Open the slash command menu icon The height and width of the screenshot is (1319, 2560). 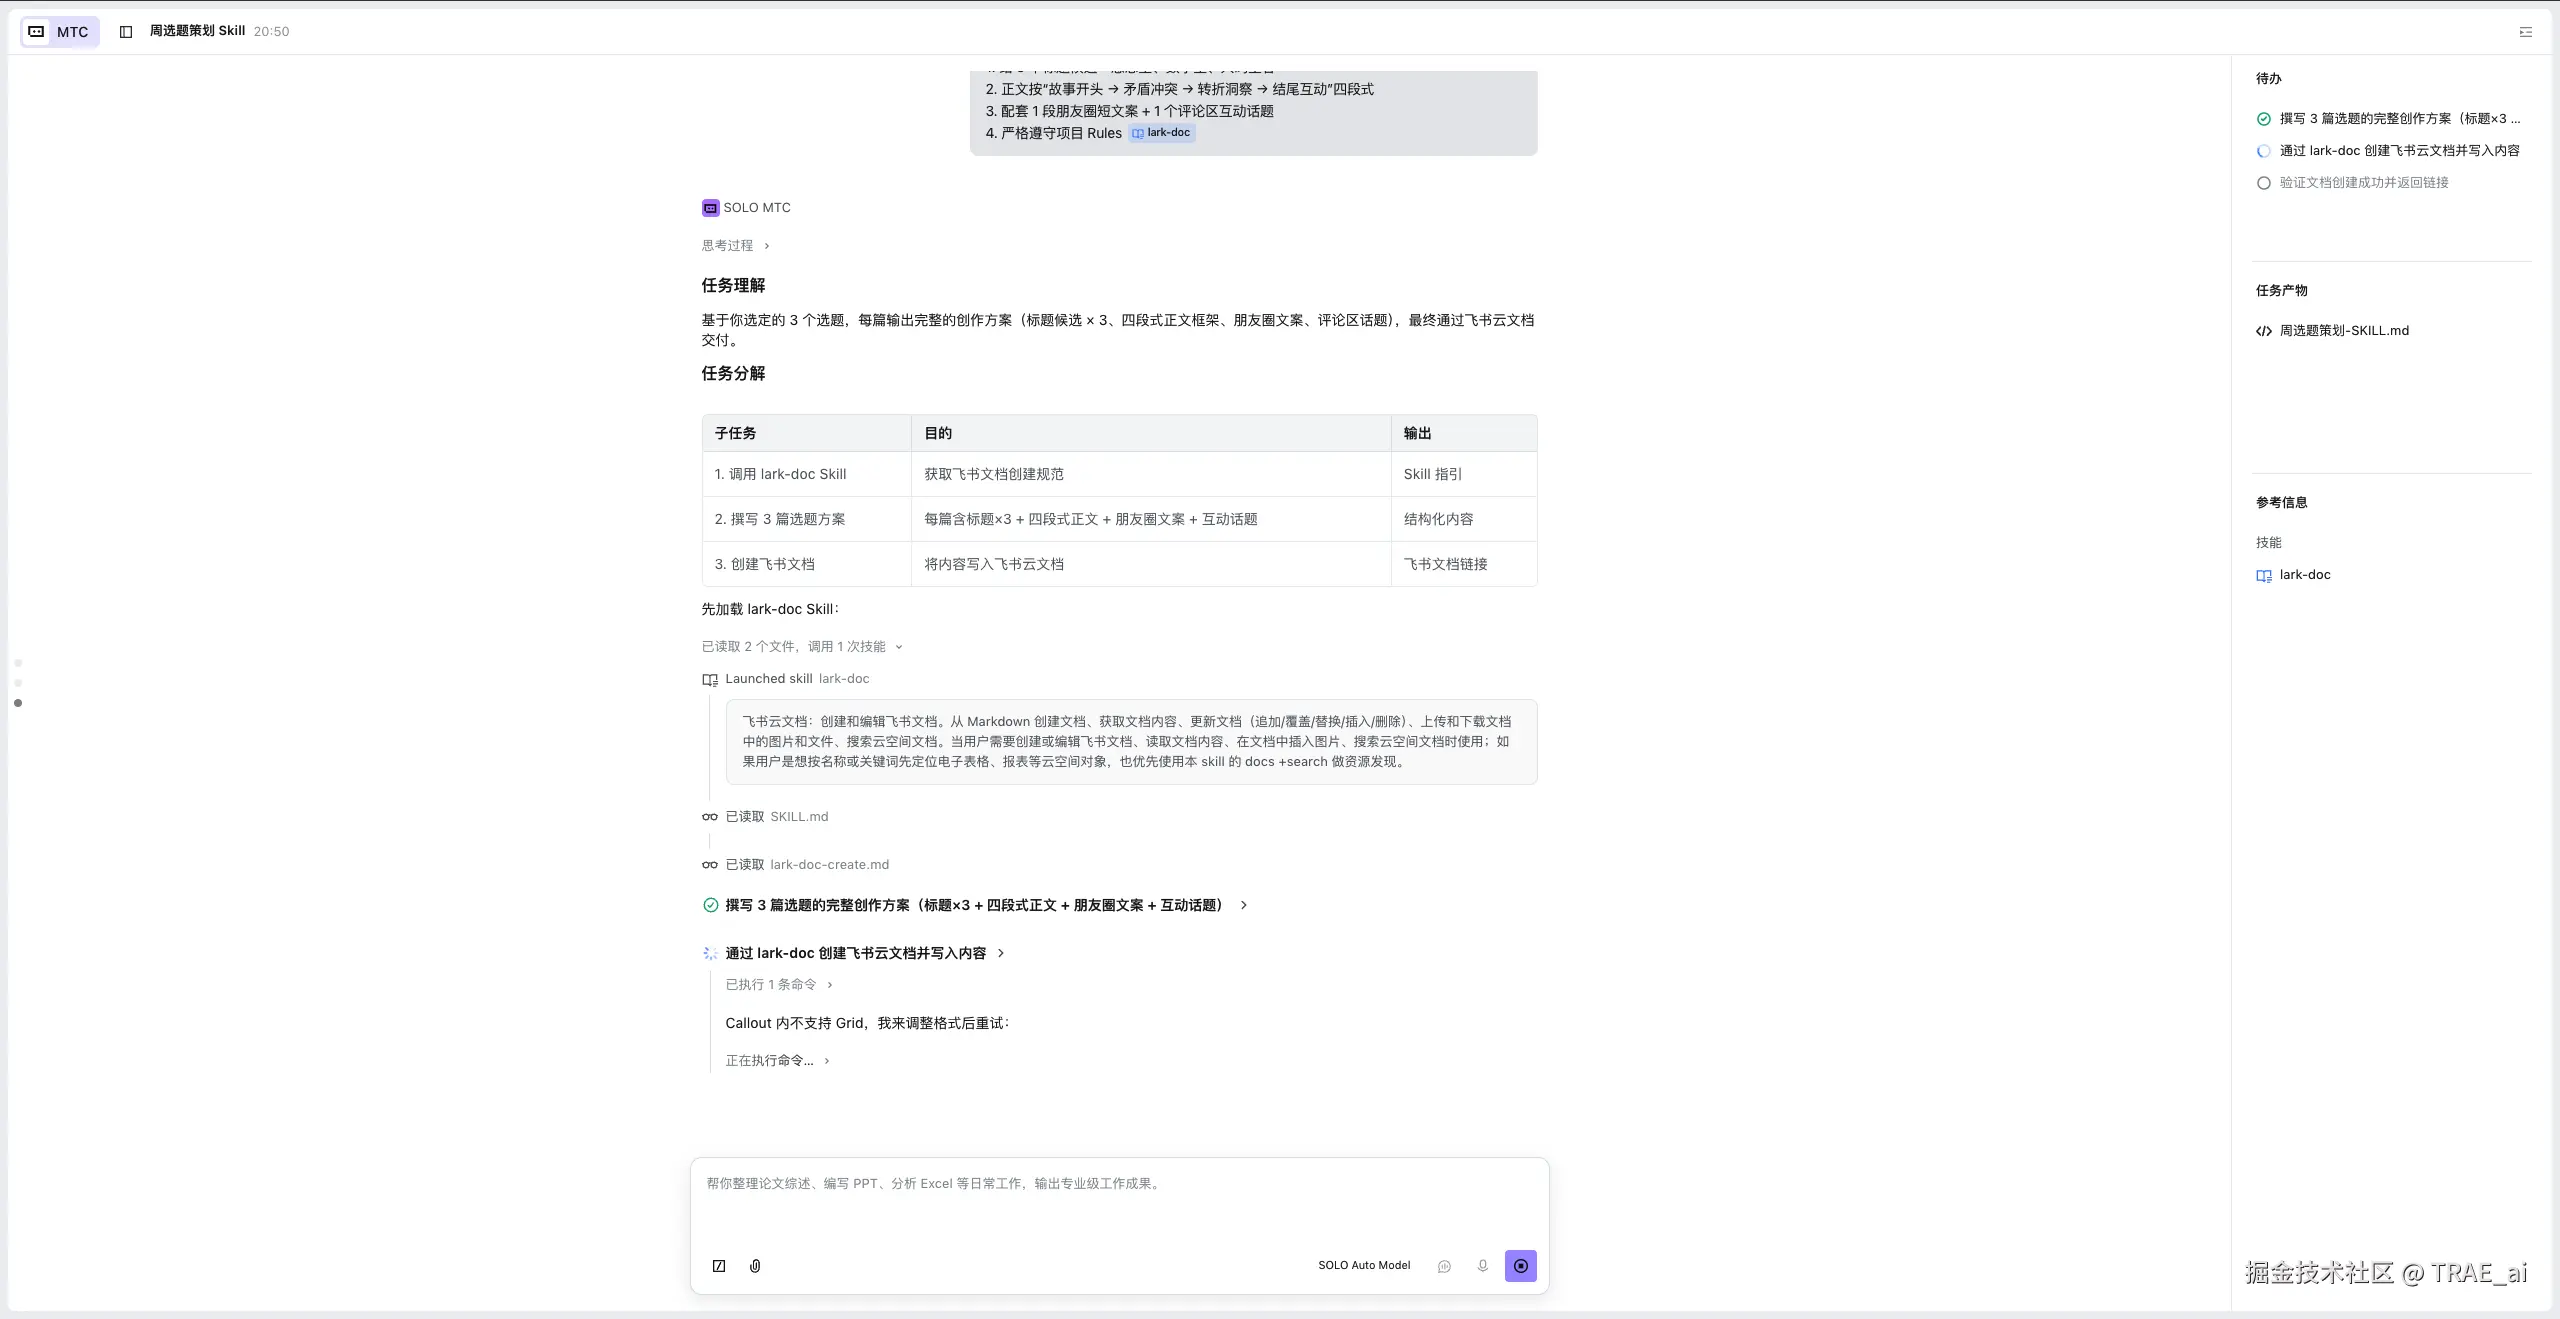[718, 1266]
